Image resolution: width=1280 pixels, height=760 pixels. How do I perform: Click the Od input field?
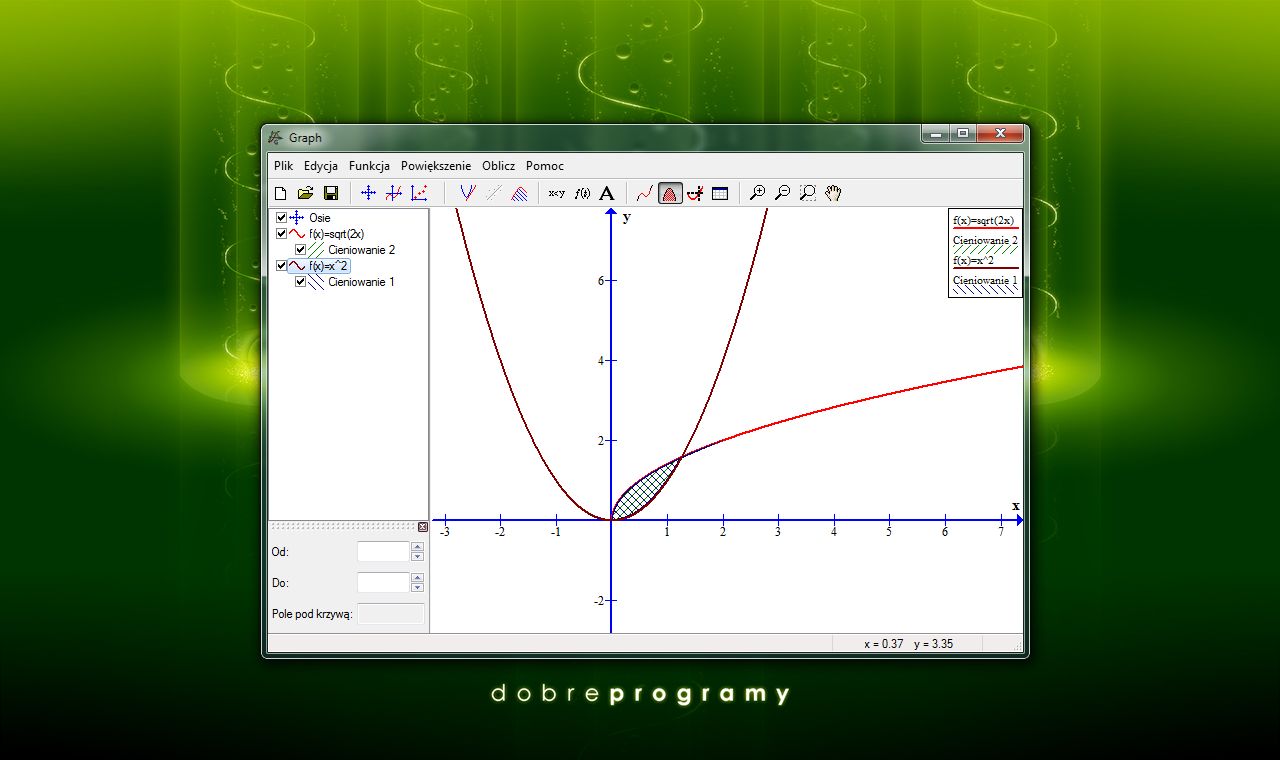click(x=384, y=552)
